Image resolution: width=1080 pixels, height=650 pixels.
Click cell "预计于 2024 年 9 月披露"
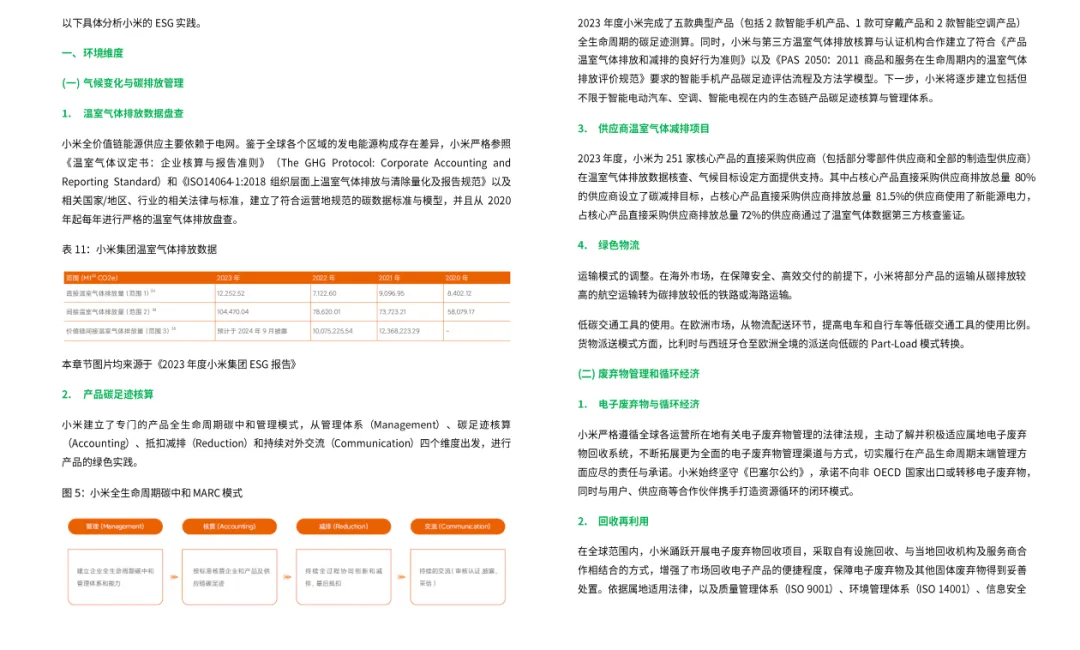click(x=252, y=331)
